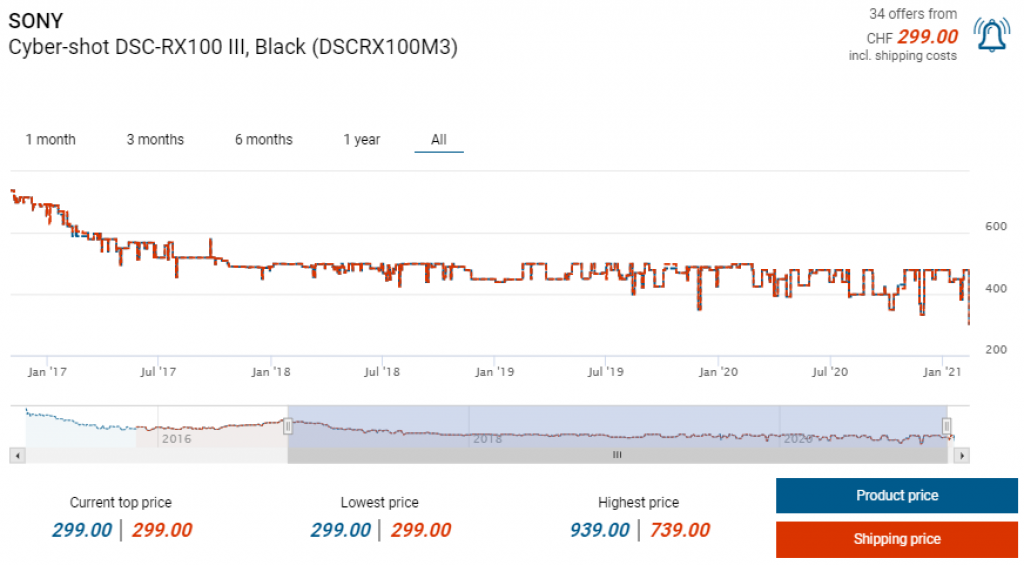Viewport: 1024px width, 565px height.
Task: Click the Jan '17 axis label
Action: pos(47,372)
